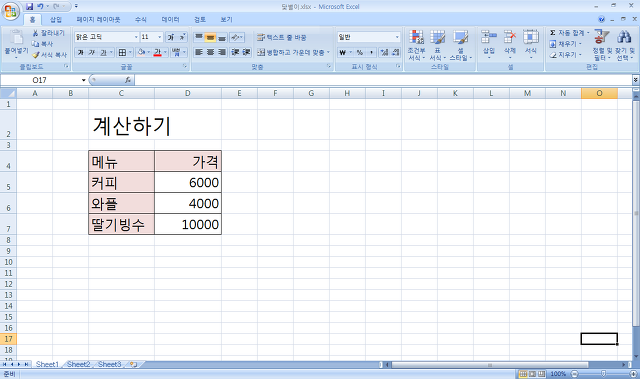
Task: Activate the format painter (서식 복사)
Action: click(49, 54)
